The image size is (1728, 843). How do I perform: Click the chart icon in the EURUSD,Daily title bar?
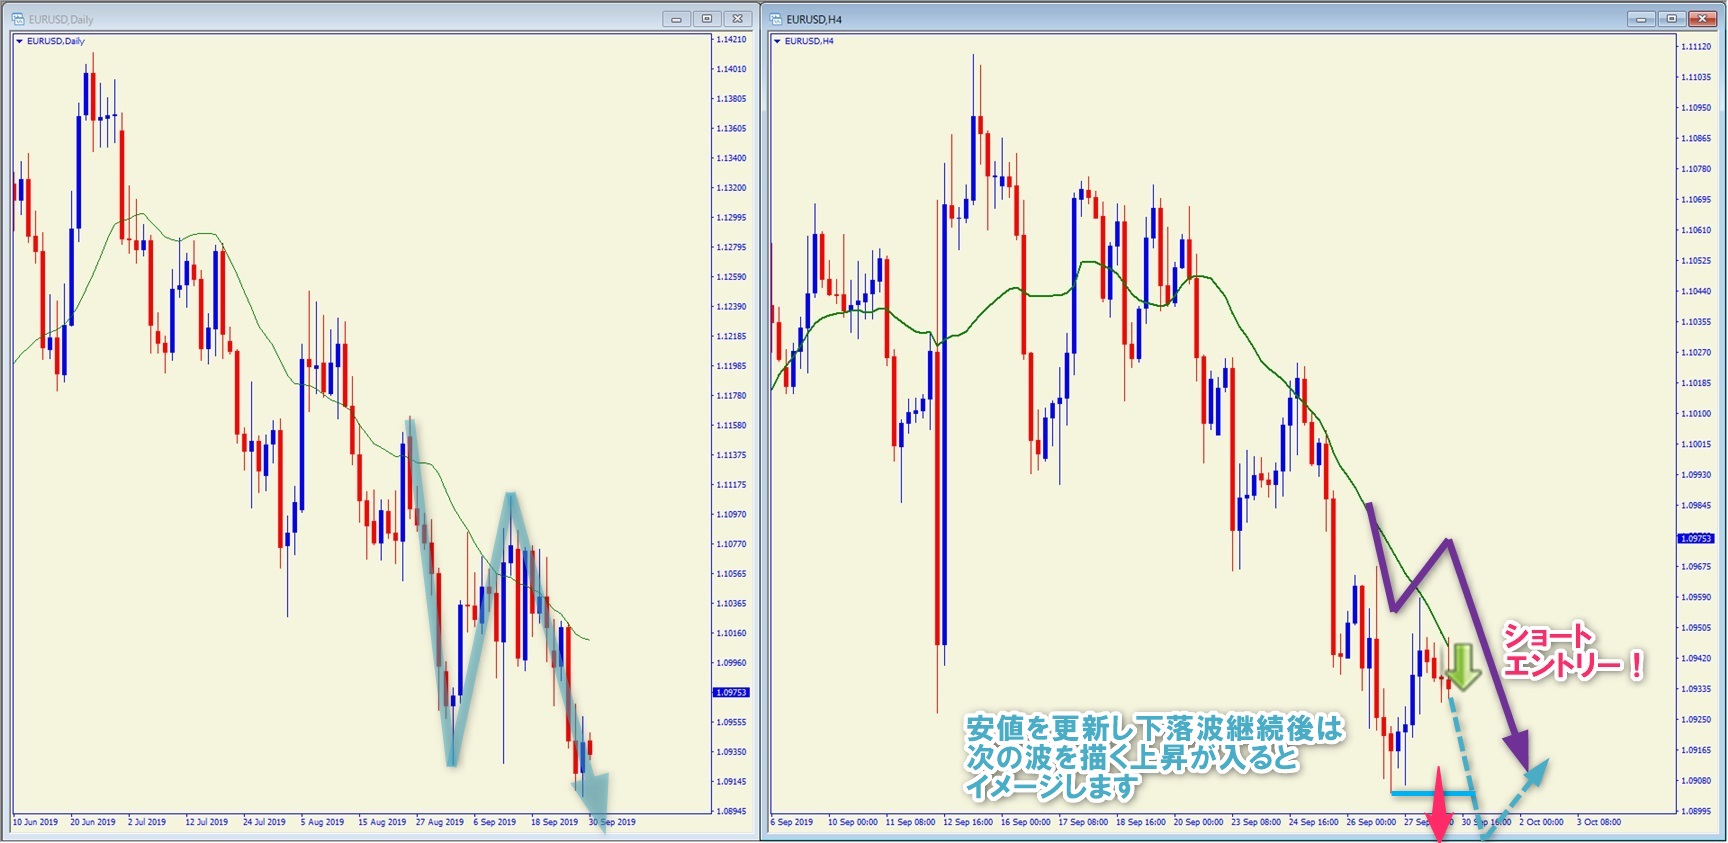[x=18, y=19]
